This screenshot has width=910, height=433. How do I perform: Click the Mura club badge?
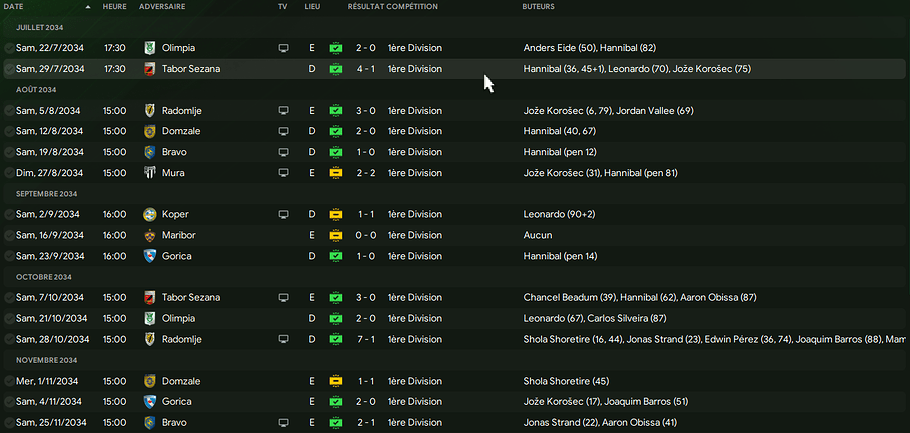(x=150, y=173)
